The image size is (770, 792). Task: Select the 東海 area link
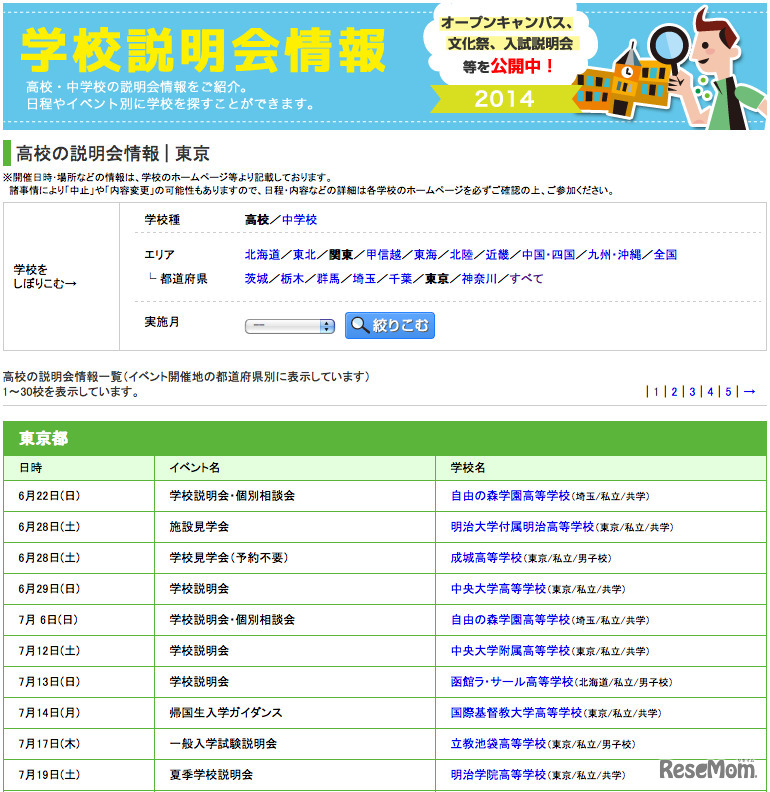(x=425, y=255)
